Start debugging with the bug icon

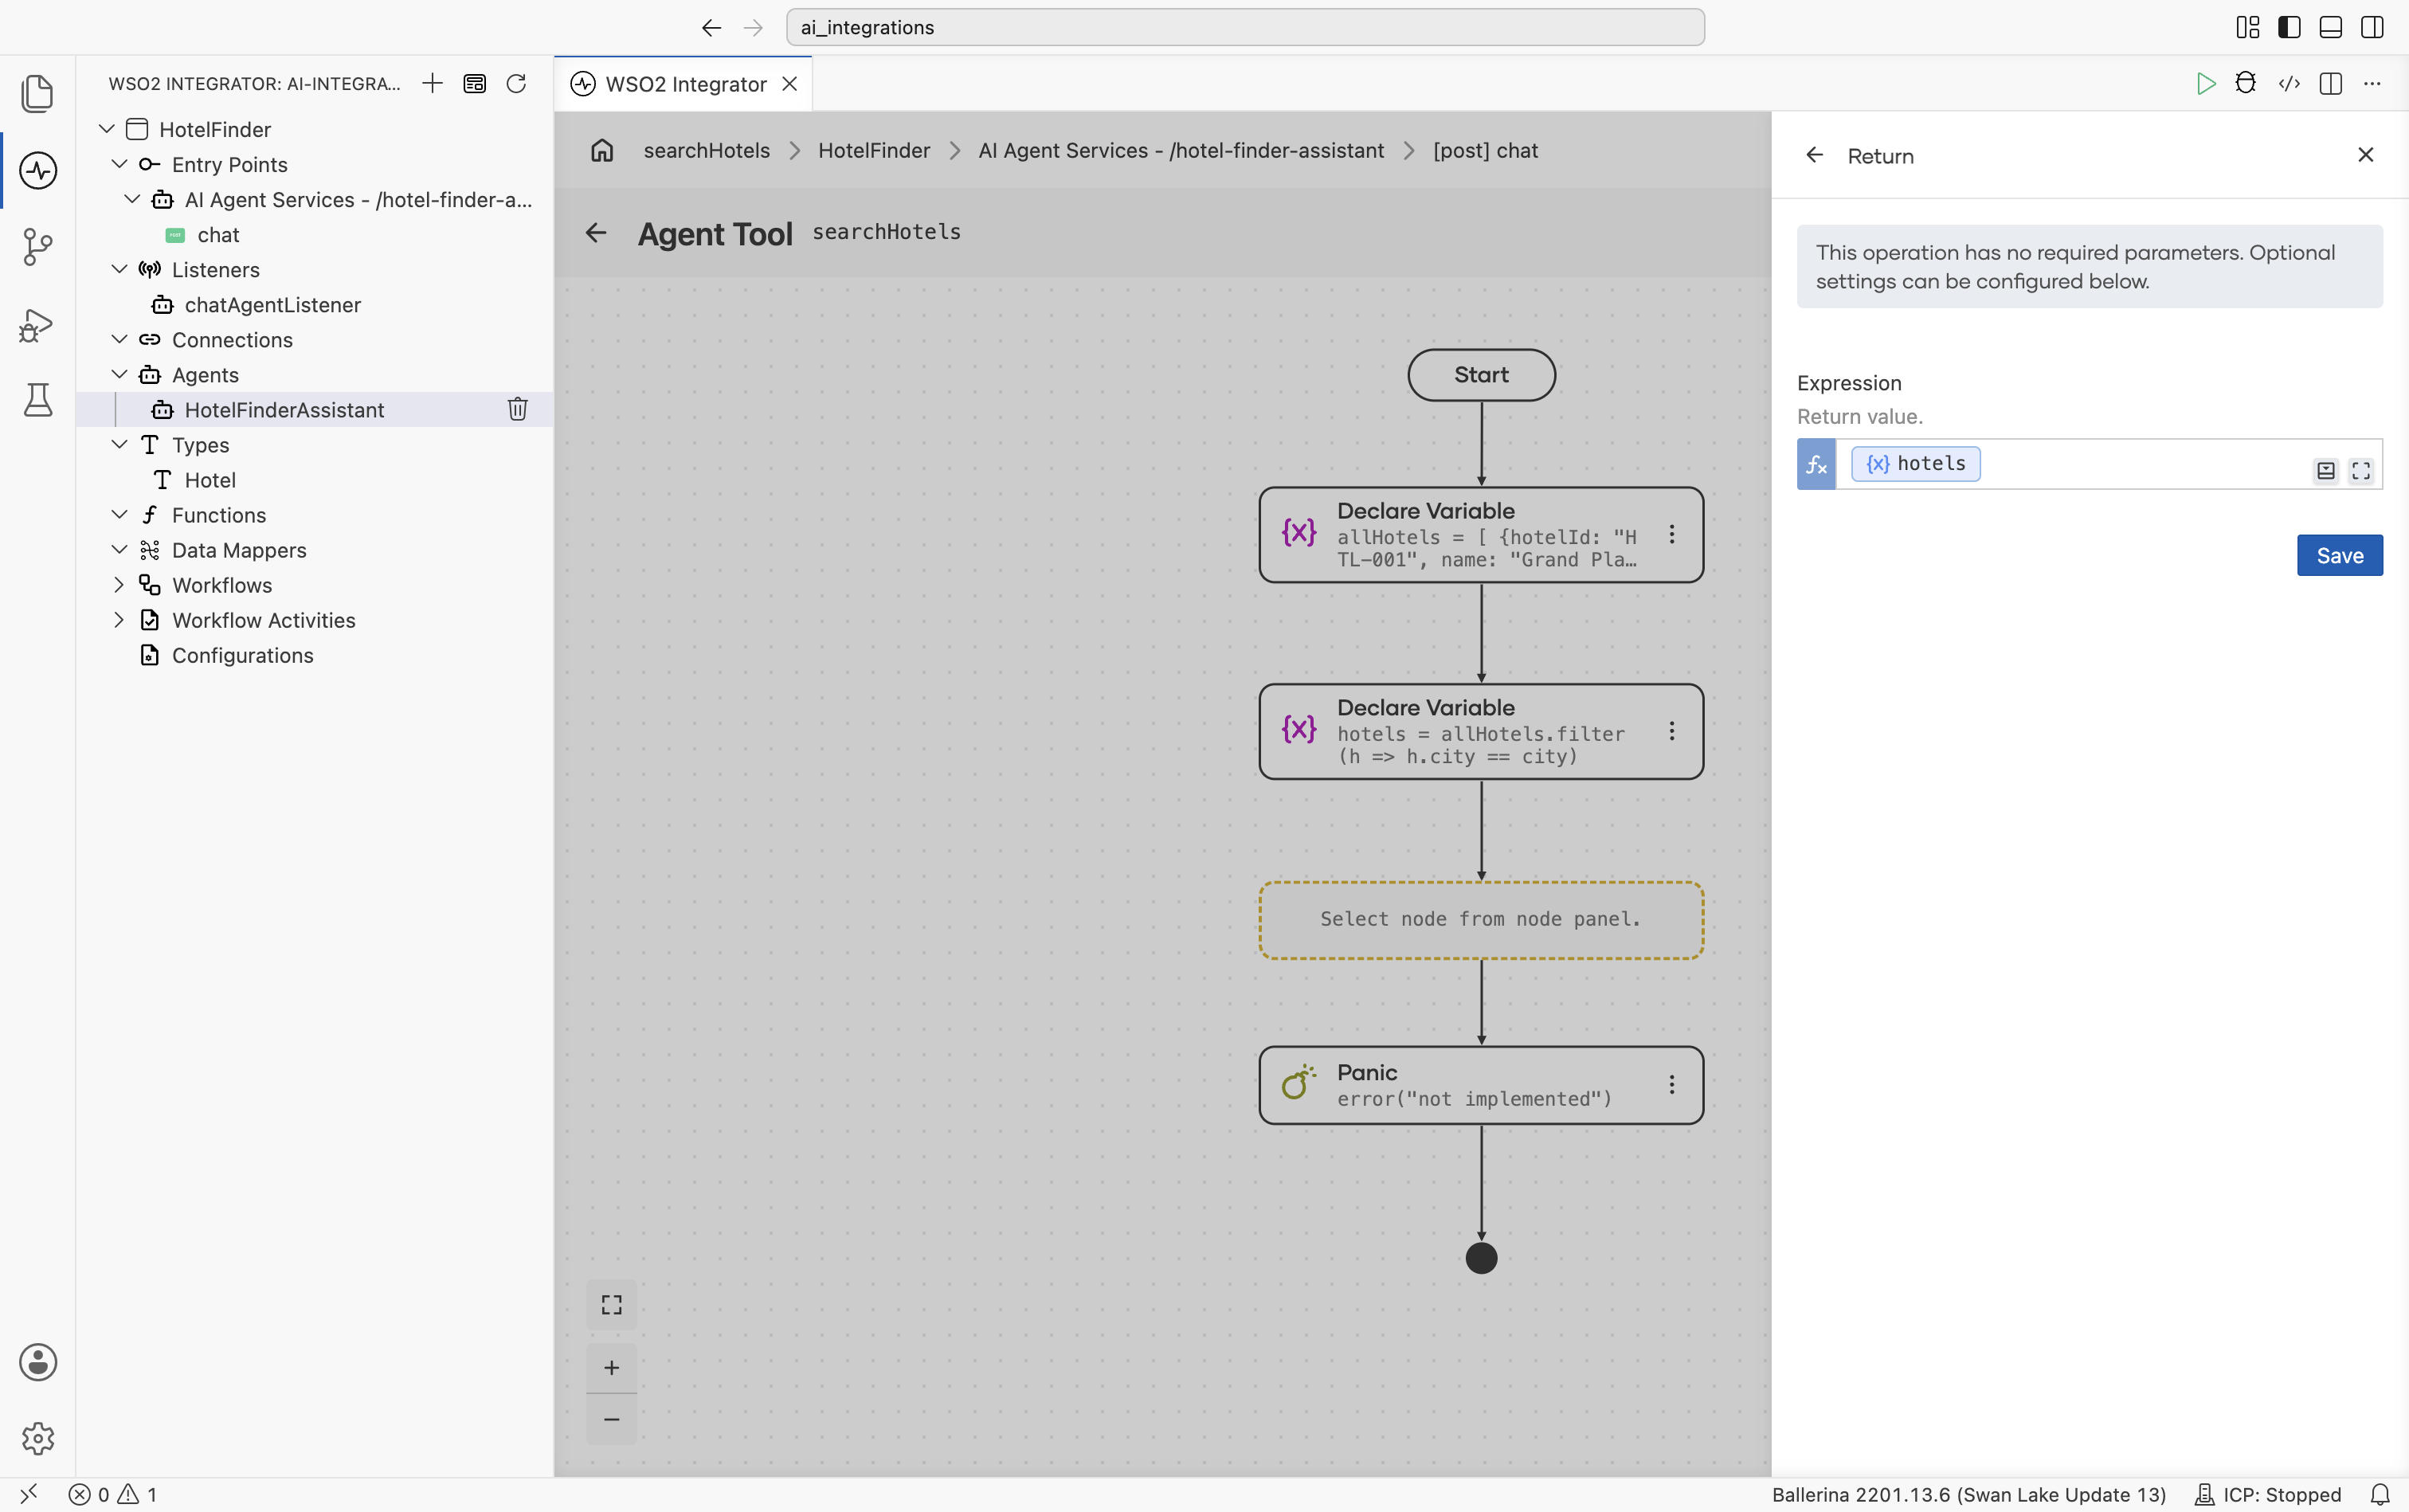click(x=2246, y=84)
